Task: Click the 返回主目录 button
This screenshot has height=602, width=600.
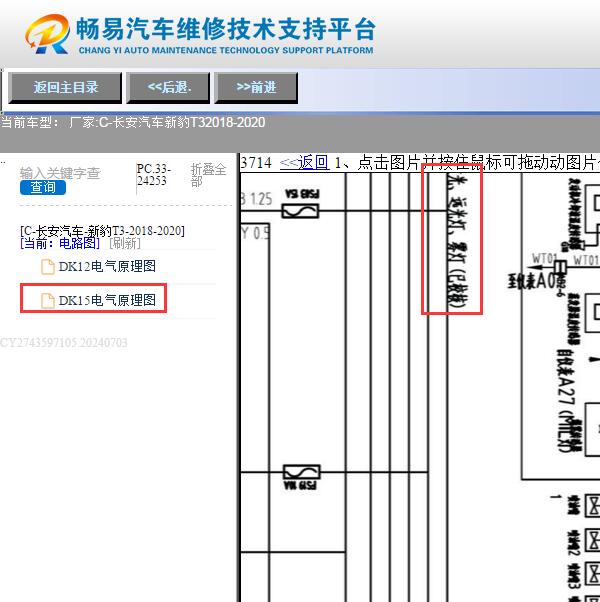Action: (65, 88)
